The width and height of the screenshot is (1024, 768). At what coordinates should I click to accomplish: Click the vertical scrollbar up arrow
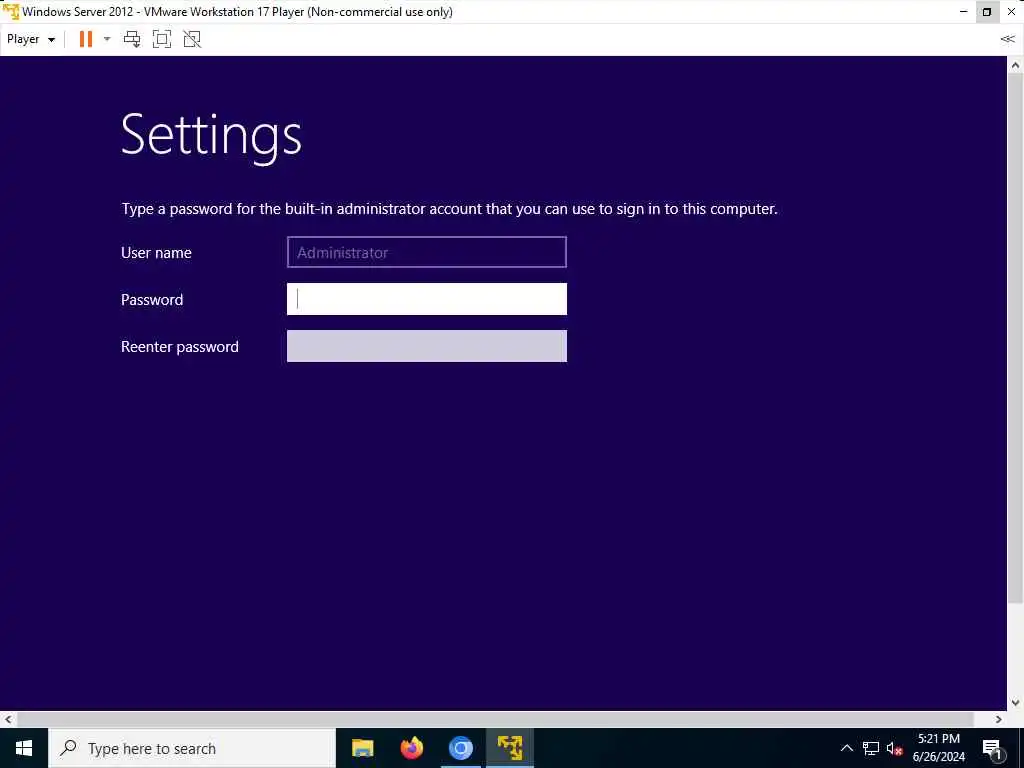click(x=1015, y=65)
